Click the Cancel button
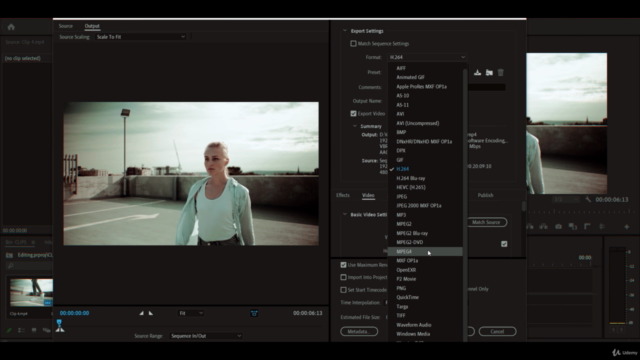640x360 pixels. click(x=497, y=331)
